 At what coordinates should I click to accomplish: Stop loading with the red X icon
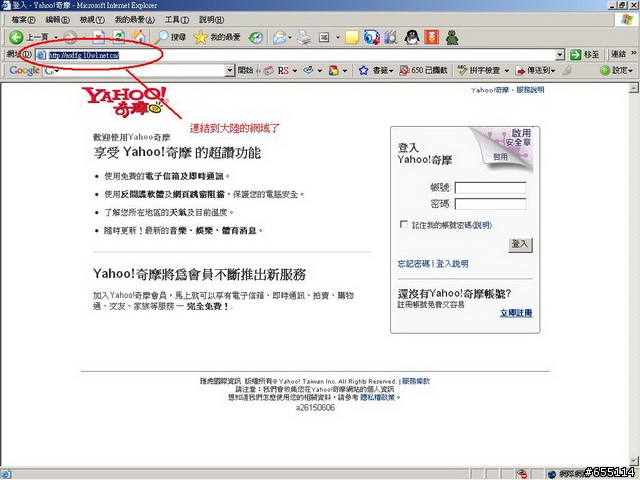(x=99, y=38)
